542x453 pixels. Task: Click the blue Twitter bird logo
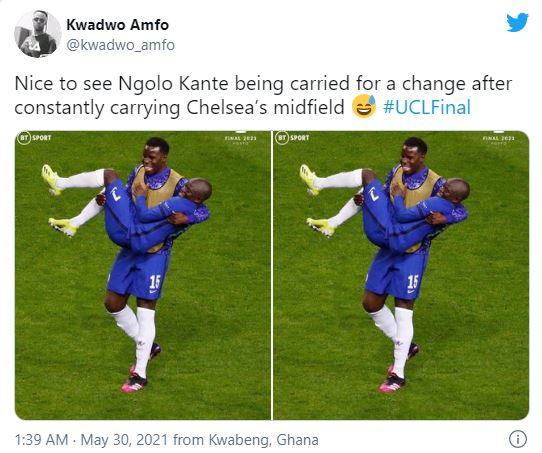click(517, 22)
